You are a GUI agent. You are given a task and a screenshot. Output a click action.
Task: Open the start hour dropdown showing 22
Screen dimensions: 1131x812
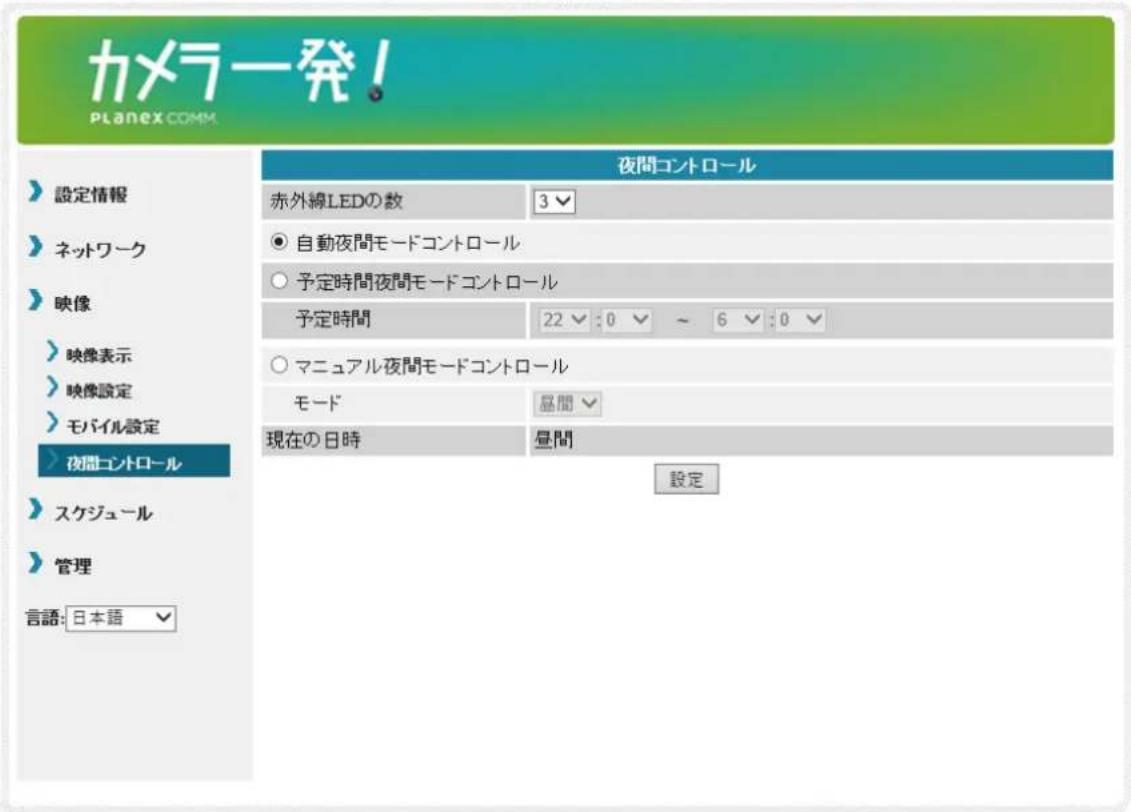(x=565, y=320)
